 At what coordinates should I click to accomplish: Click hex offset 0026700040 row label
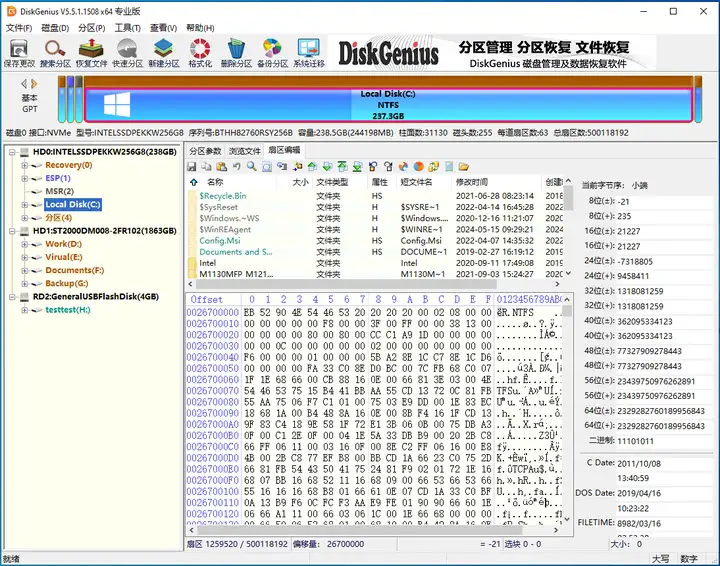coord(213,357)
